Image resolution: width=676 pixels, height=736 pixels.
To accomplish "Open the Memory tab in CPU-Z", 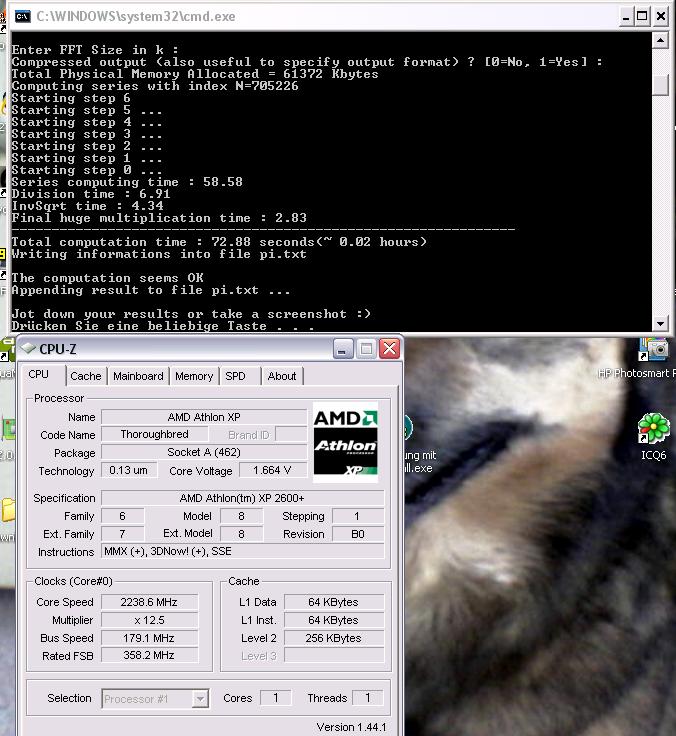I will [194, 376].
